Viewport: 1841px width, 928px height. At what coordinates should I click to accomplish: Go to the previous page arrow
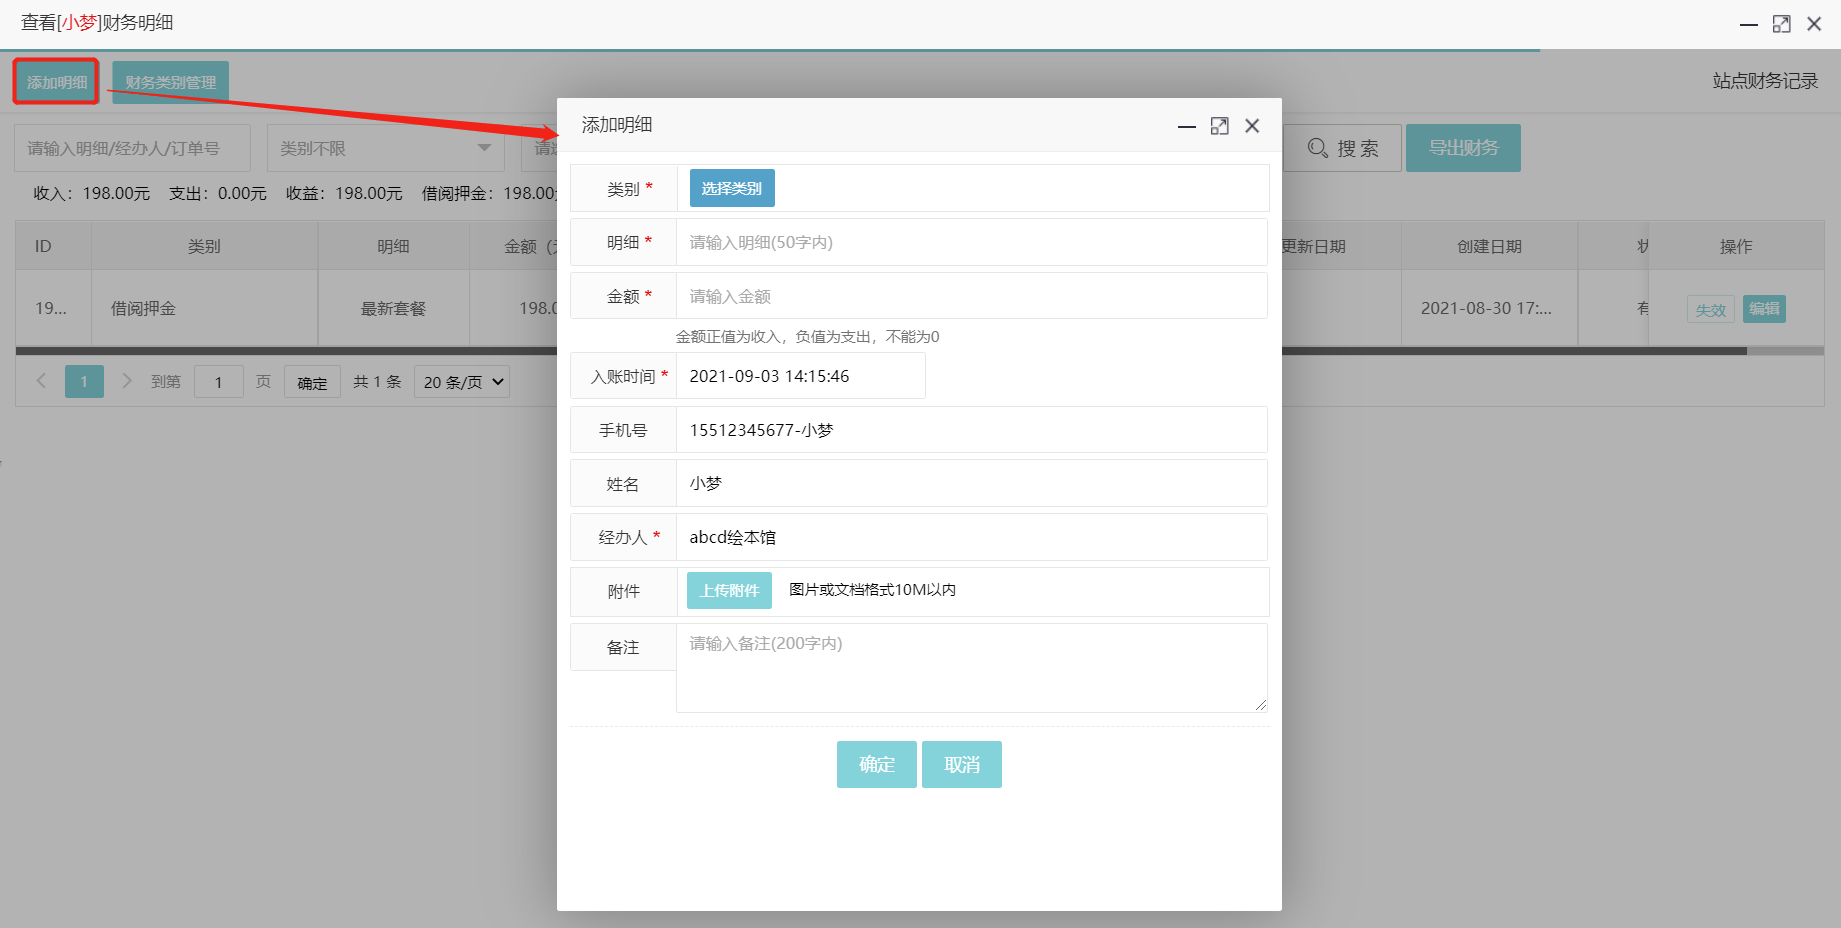tap(41, 381)
